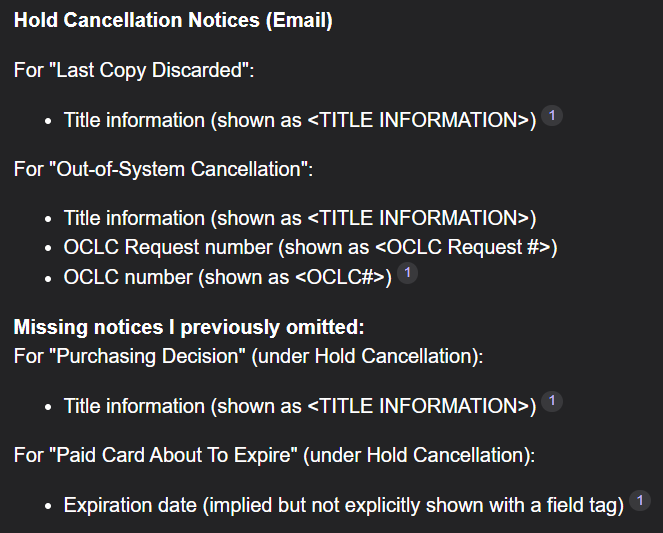Click the 'For "Out-of-System Cancellation":' line
This screenshot has height=533, width=663.
pyautogui.click(x=164, y=169)
